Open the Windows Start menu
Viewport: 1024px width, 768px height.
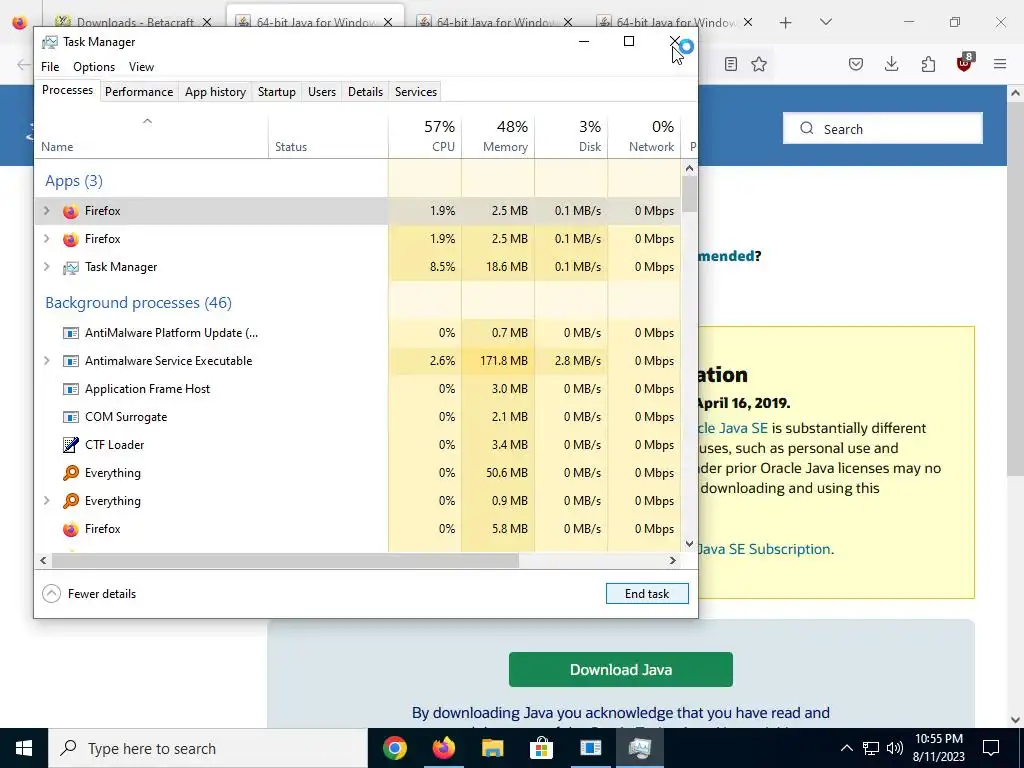click(24, 748)
